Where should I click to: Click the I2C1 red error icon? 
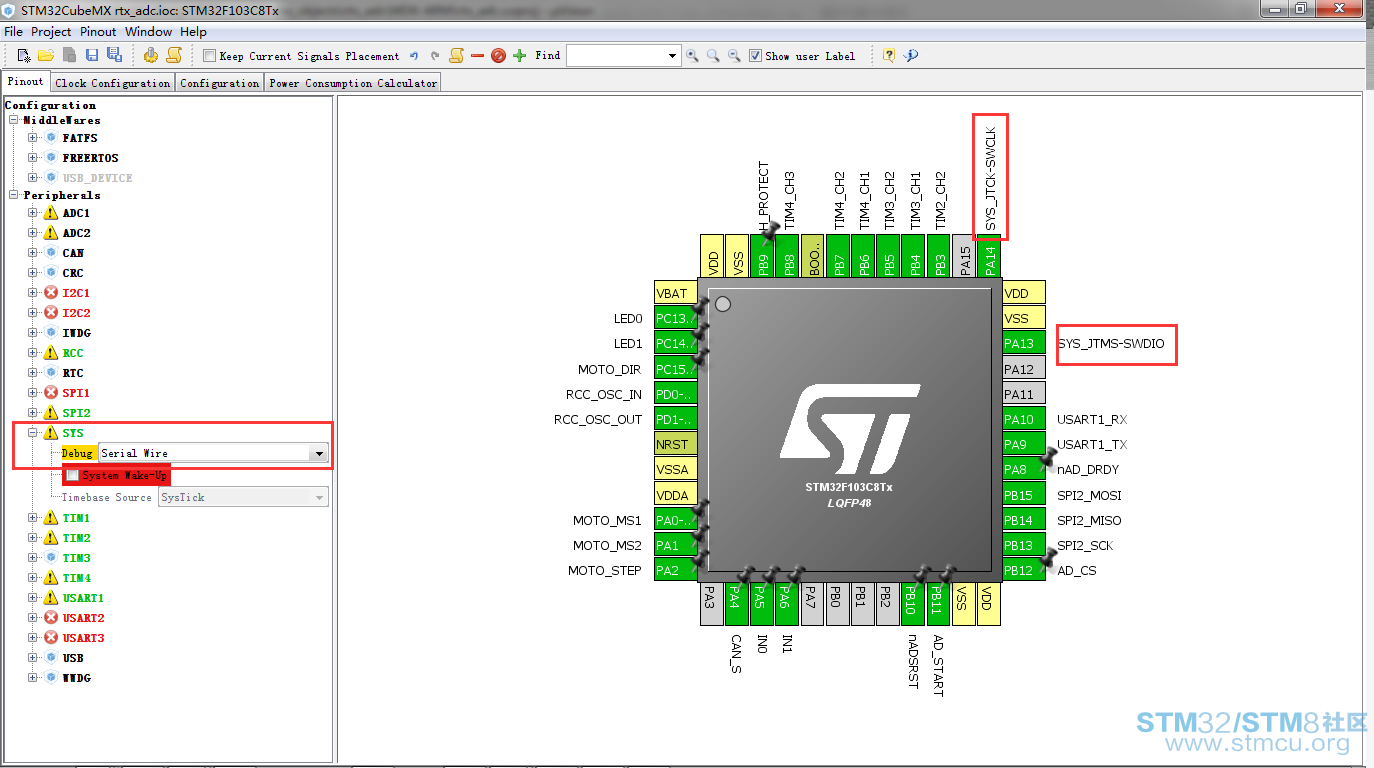pos(51,293)
